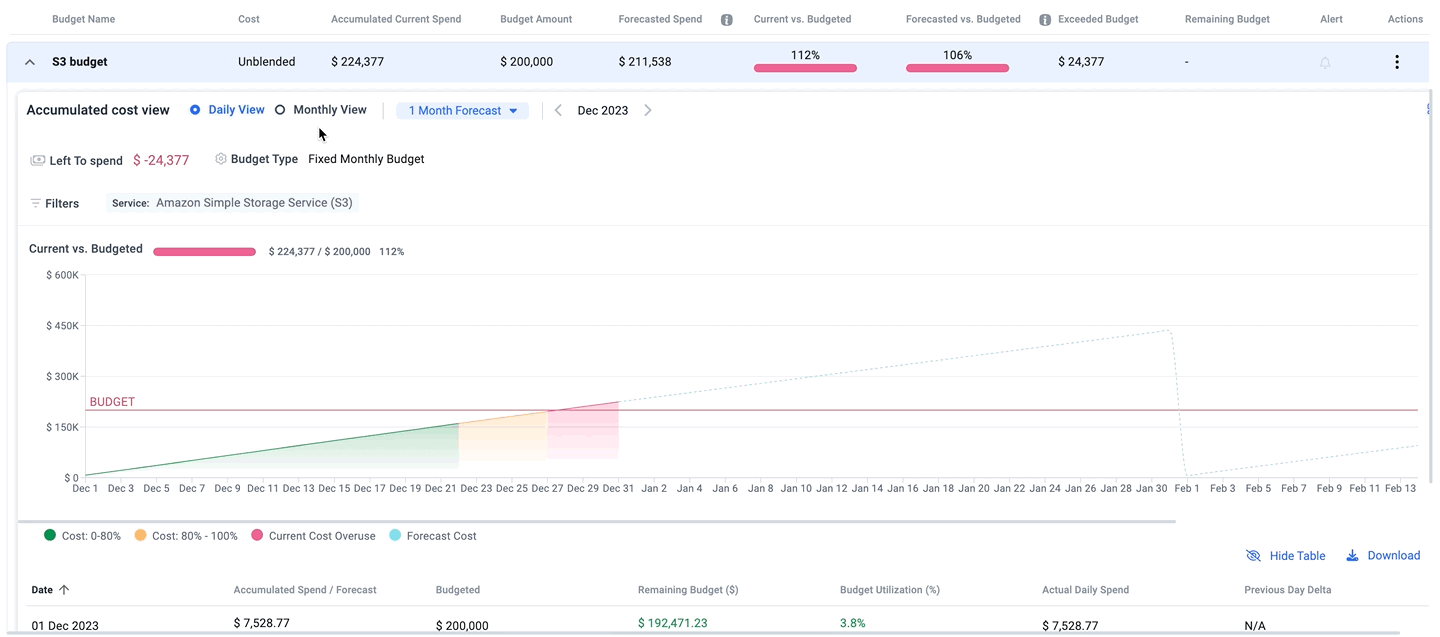
Task: Click the BUDGET line label on chart
Action: pyautogui.click(x=112, y=402)
